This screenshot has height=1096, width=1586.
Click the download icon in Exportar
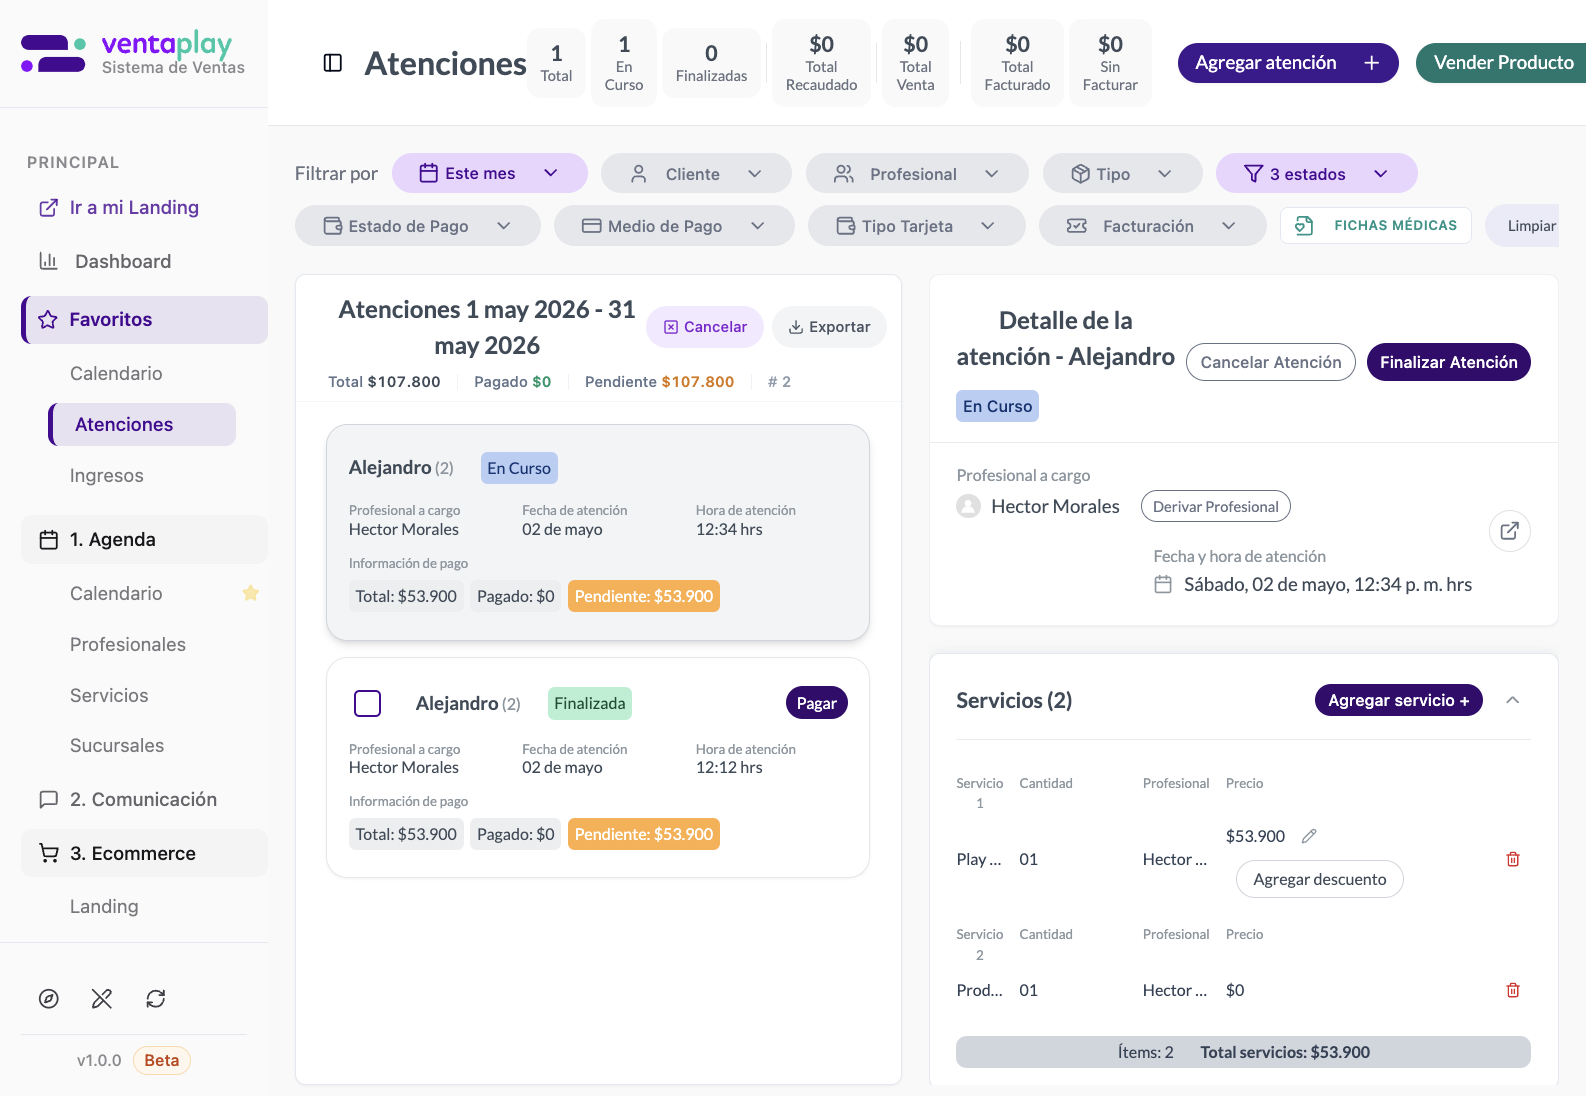coord(796,327)
